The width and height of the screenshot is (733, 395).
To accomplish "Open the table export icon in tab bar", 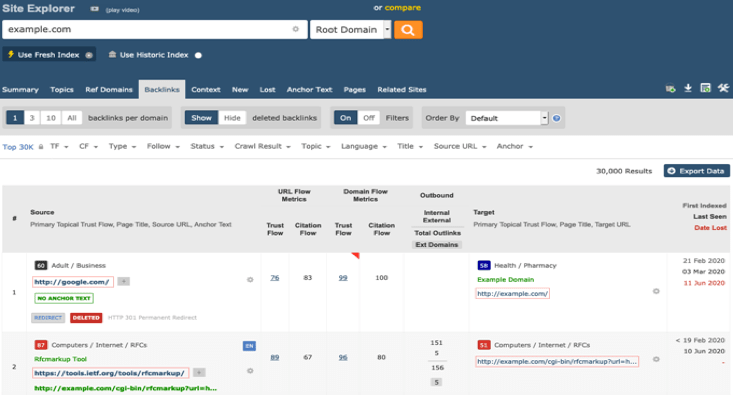I will 705,88.
